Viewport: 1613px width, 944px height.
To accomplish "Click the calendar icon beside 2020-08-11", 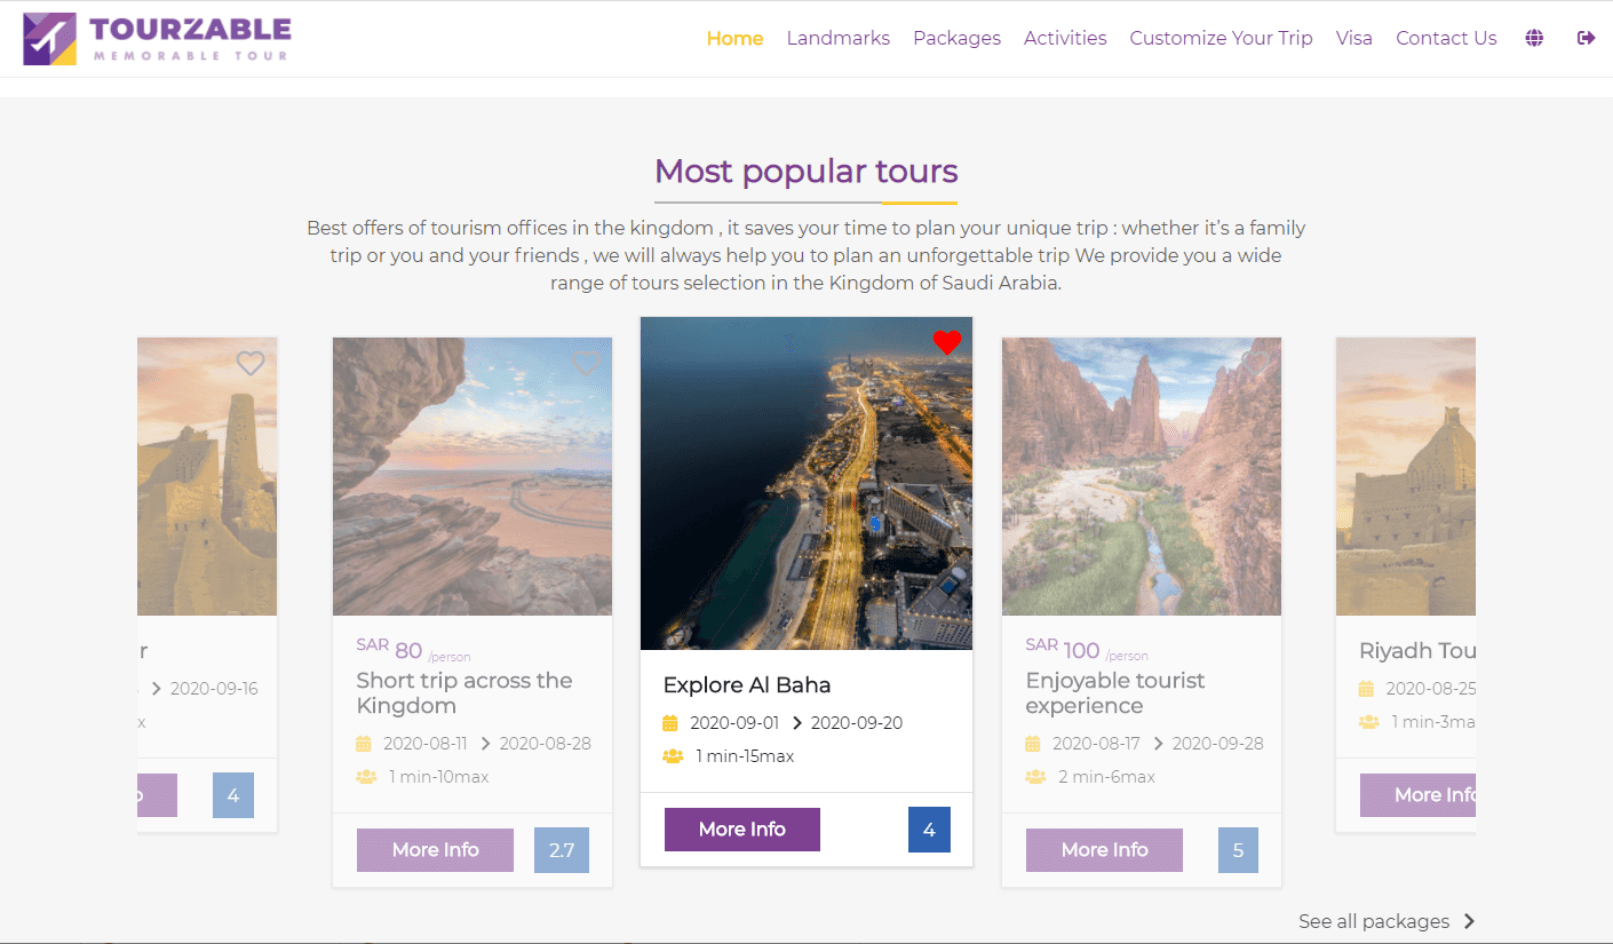I will tap(363, 744).
